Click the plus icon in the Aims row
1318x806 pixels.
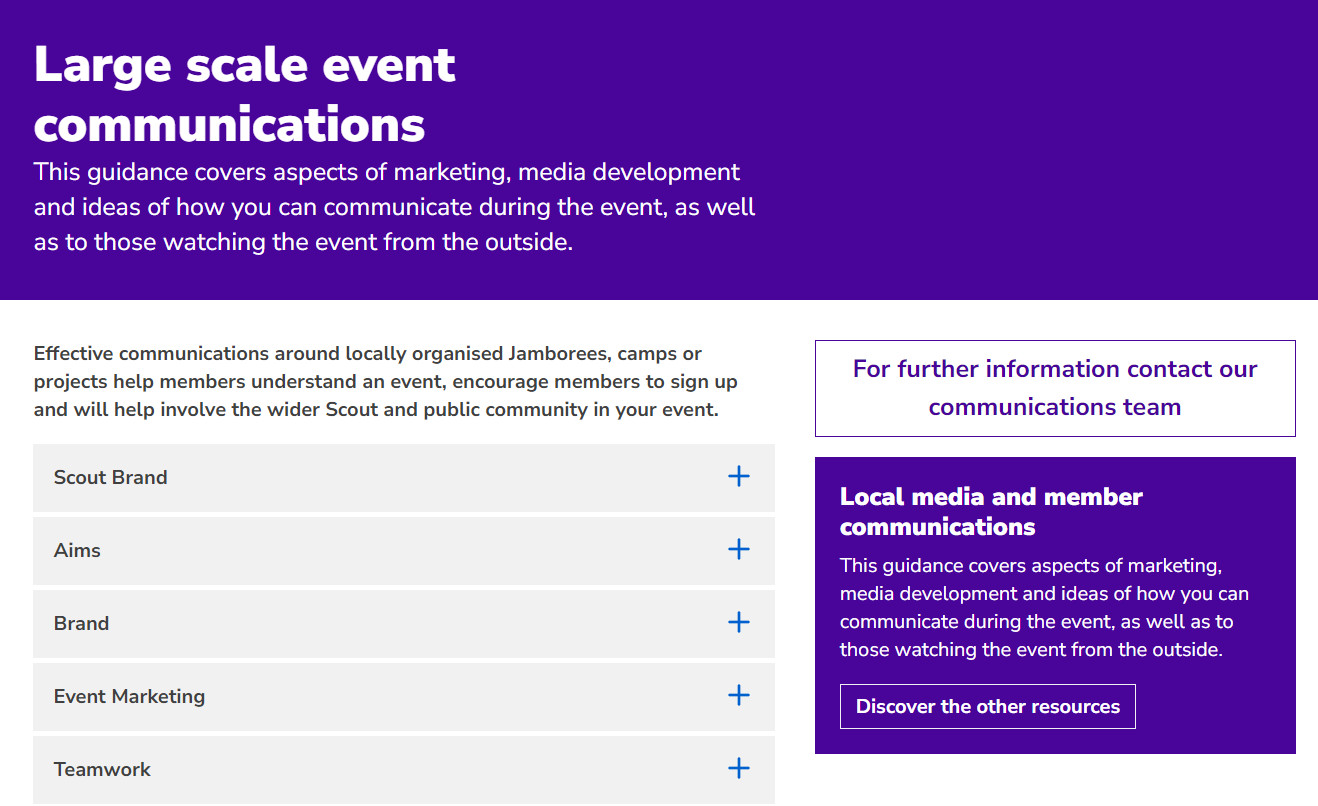738,550
